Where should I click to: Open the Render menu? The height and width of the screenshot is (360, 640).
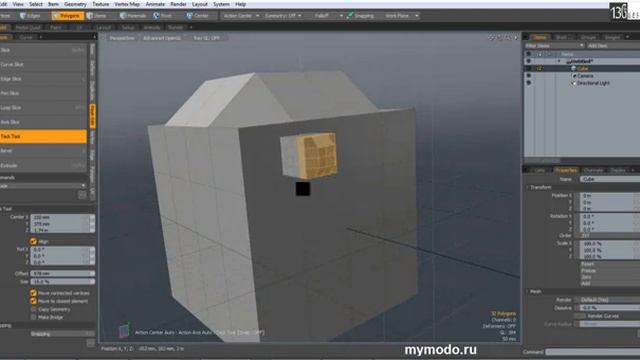(x=178, y=4)
